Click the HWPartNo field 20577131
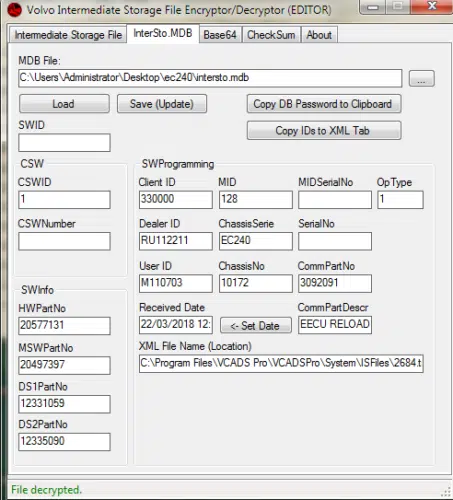Screen dimensions: 453x500 click(x=64, y=326)
